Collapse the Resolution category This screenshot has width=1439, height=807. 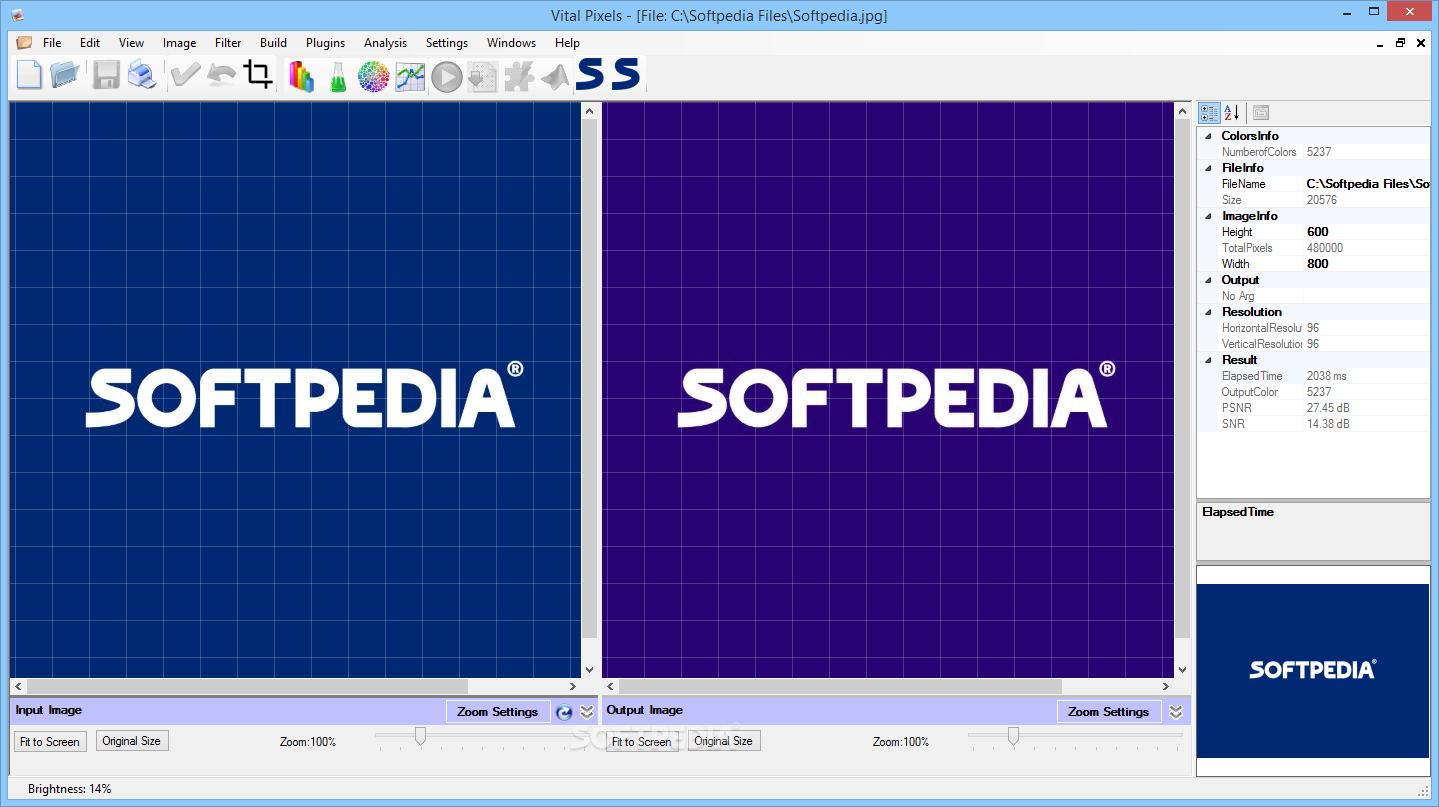point(1208,312)
